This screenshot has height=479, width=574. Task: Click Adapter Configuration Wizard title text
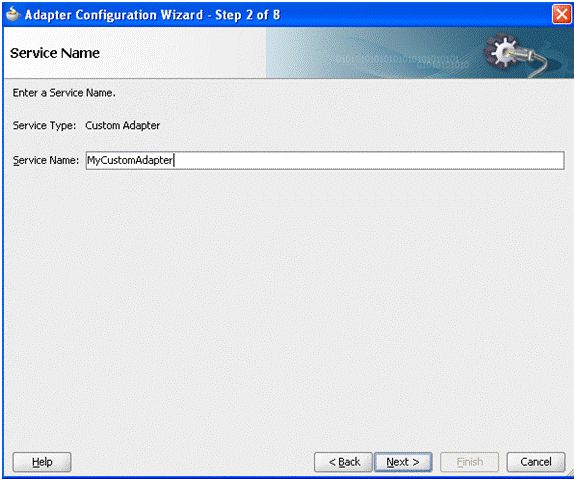click(114, 15)
